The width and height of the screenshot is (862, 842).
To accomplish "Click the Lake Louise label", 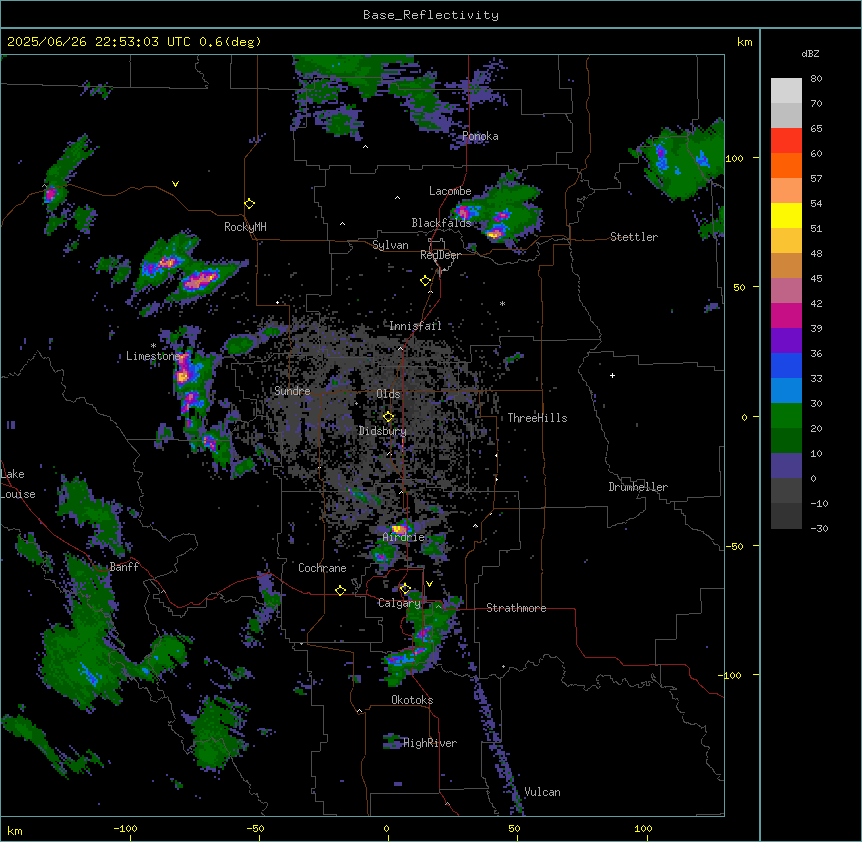I will pyautogui.click(x=16, y=484).
